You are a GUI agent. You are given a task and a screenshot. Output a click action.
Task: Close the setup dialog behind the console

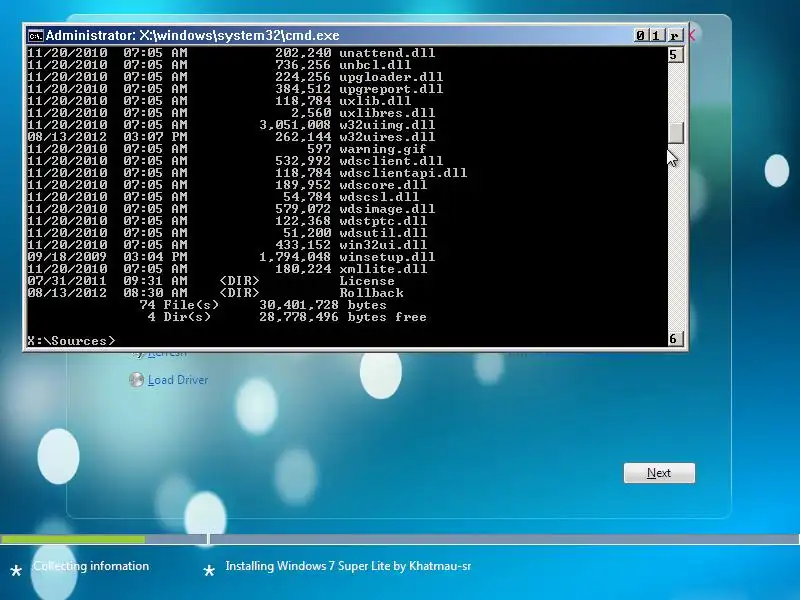(x=692, y=35)
